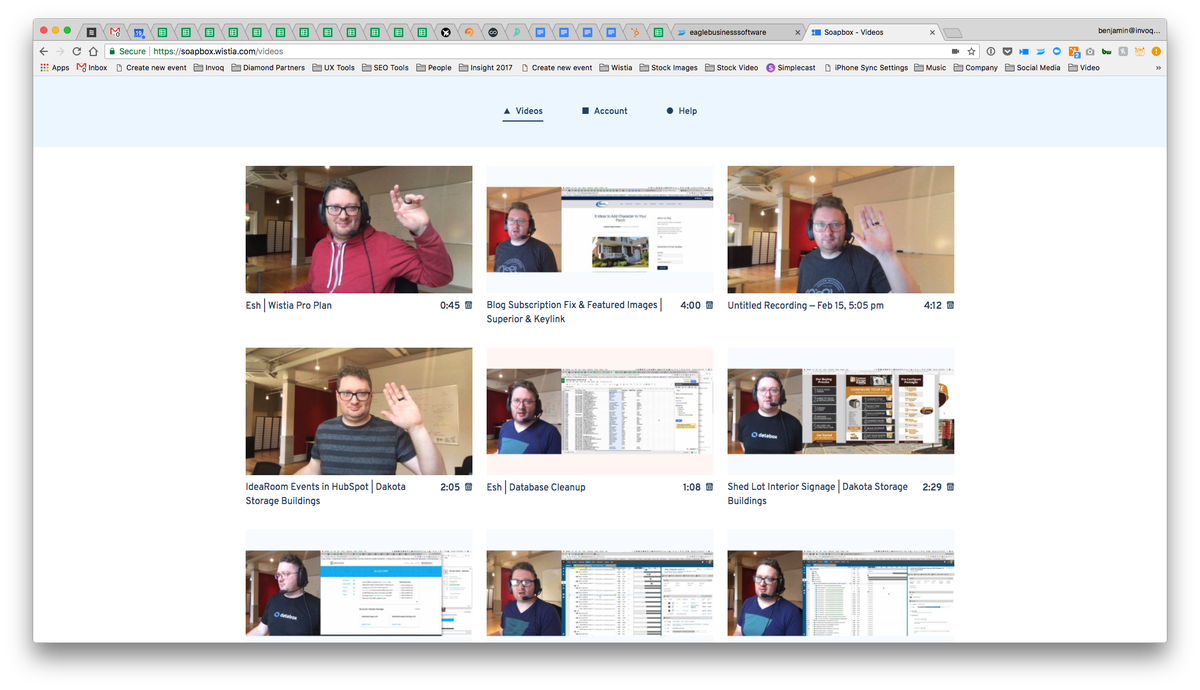This screenshot has height=690, width=1200.
Task: Click the Wistia flags extension icon
Action: pyautogui.click(x=1041, y=51)
